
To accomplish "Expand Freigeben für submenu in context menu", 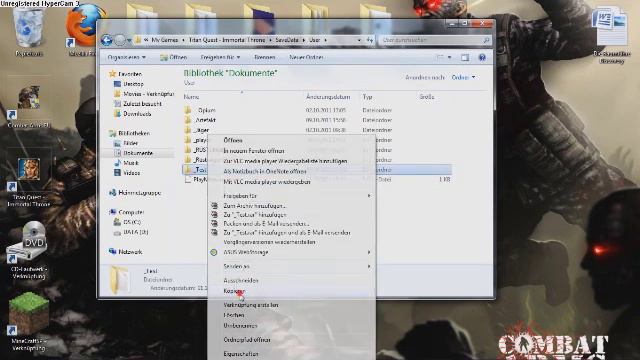I will [292, 196].
